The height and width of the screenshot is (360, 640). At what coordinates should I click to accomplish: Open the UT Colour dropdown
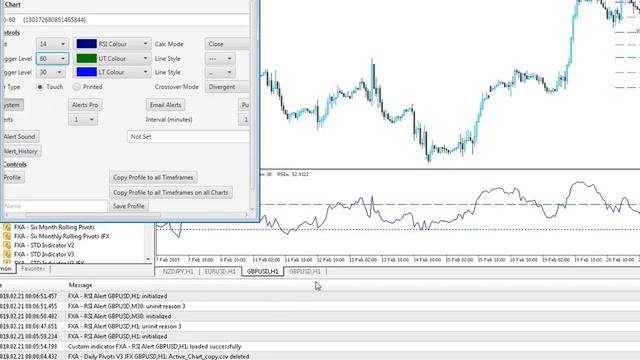coord(112,59)
